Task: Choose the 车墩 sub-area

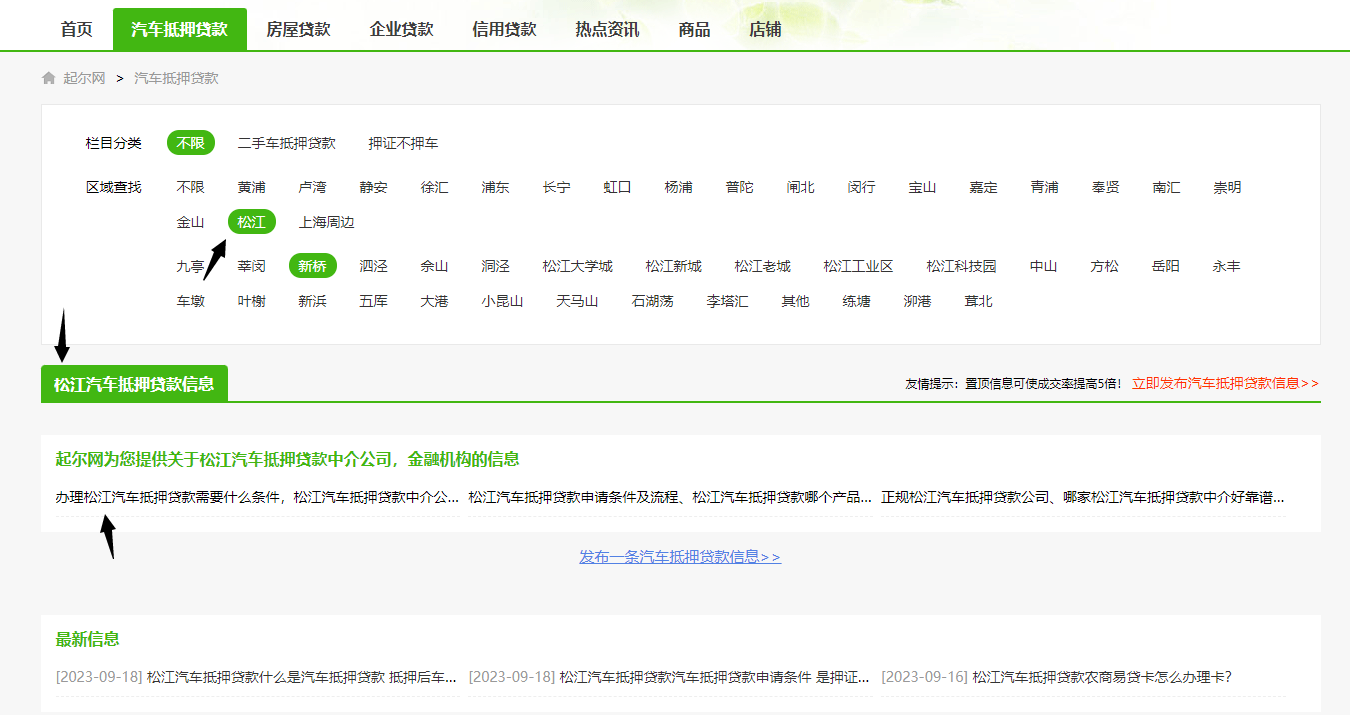Action: pyautogui.click(x=191, y=301)
